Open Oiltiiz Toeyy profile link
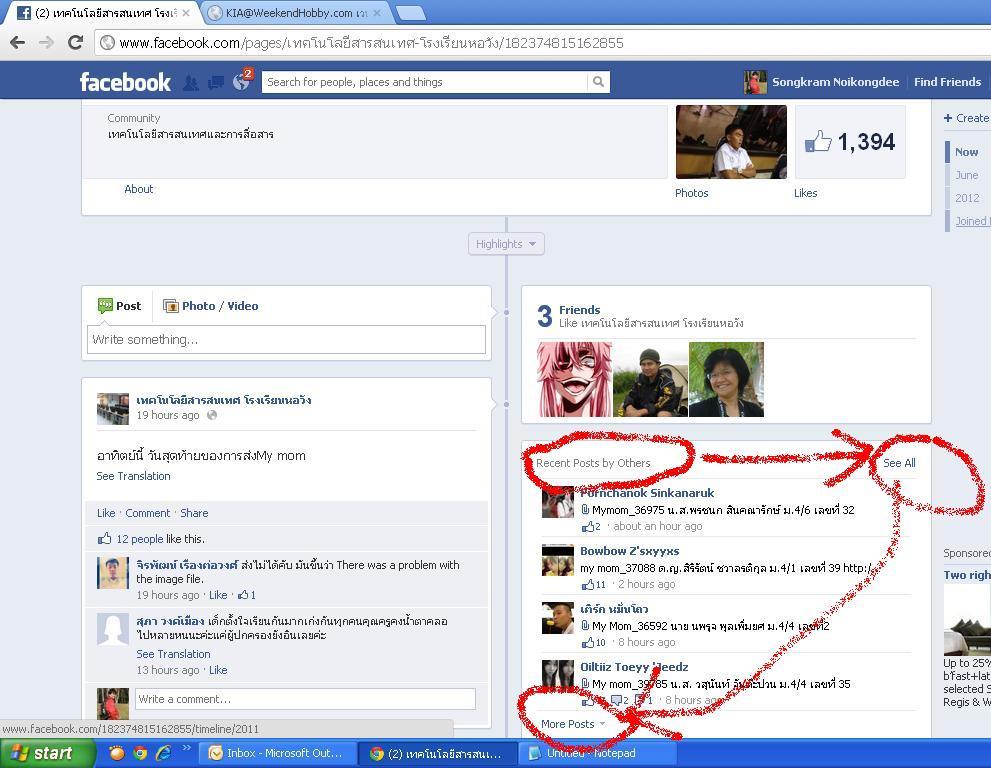This screenshot has width=991, height=768. coord(634,667)
